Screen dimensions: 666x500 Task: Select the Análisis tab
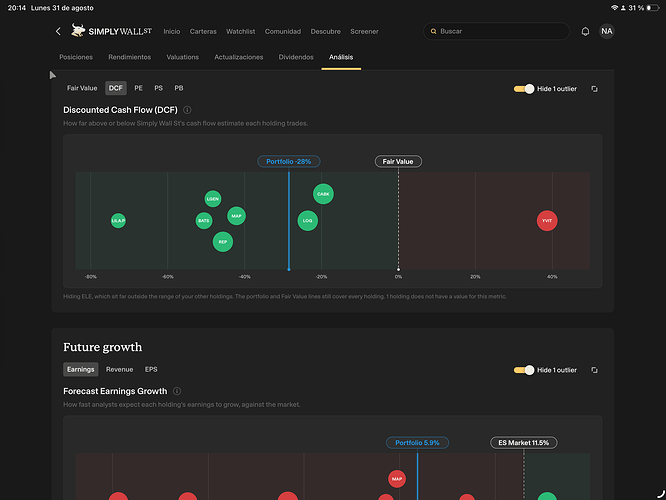[341, 57]
